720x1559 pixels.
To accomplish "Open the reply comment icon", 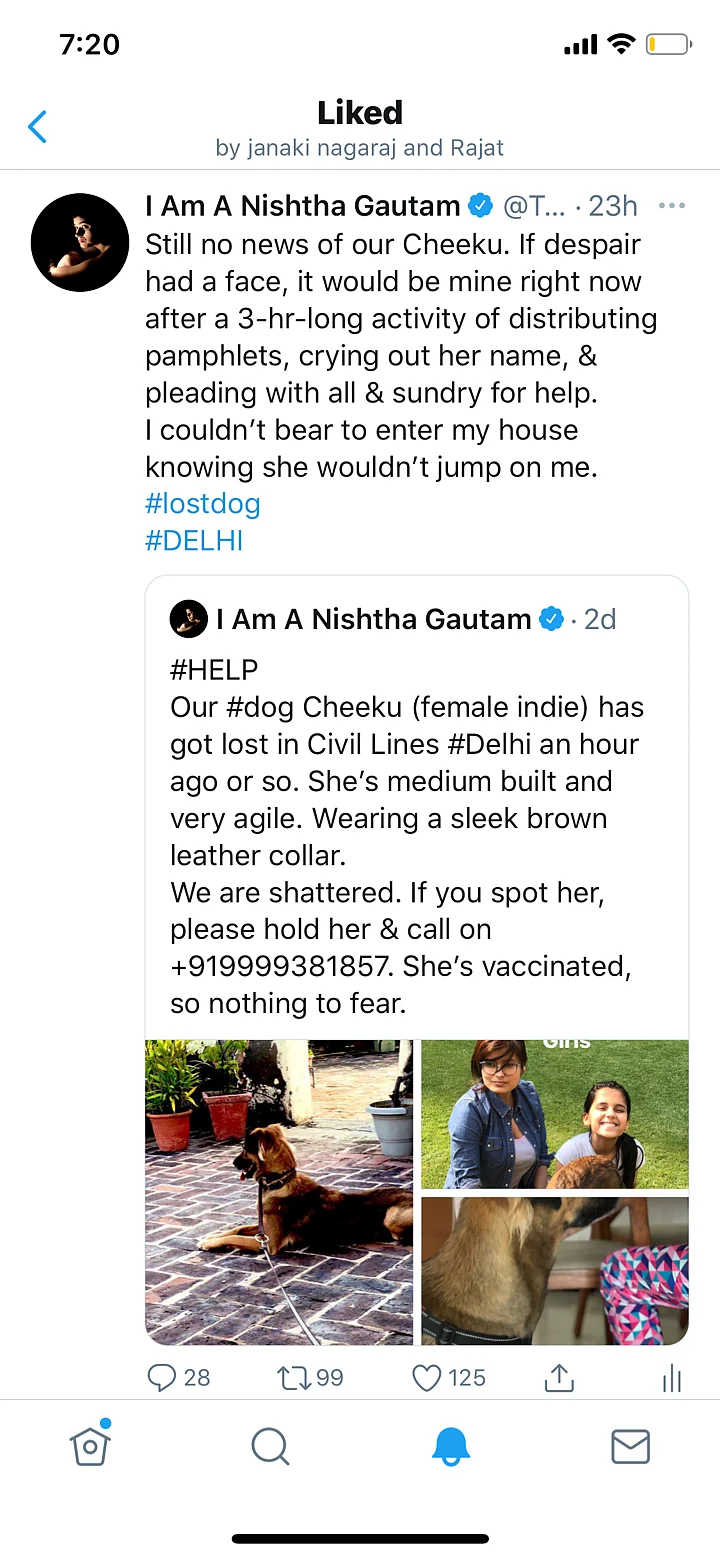I will (162, 1378).
